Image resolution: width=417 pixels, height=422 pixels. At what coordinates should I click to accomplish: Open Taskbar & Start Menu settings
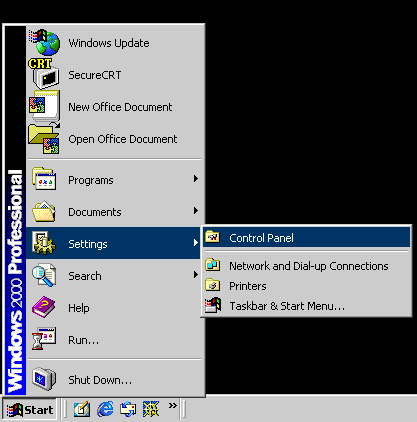tap(306, 306)
